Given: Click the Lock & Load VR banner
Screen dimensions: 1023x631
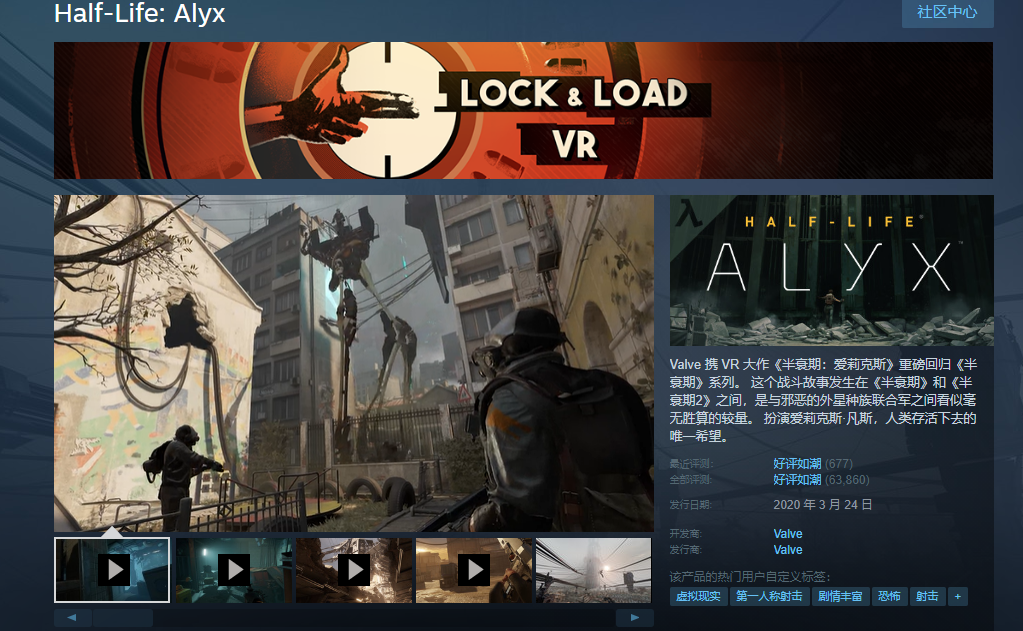Looking at the screenshot, I should [523, 110].
